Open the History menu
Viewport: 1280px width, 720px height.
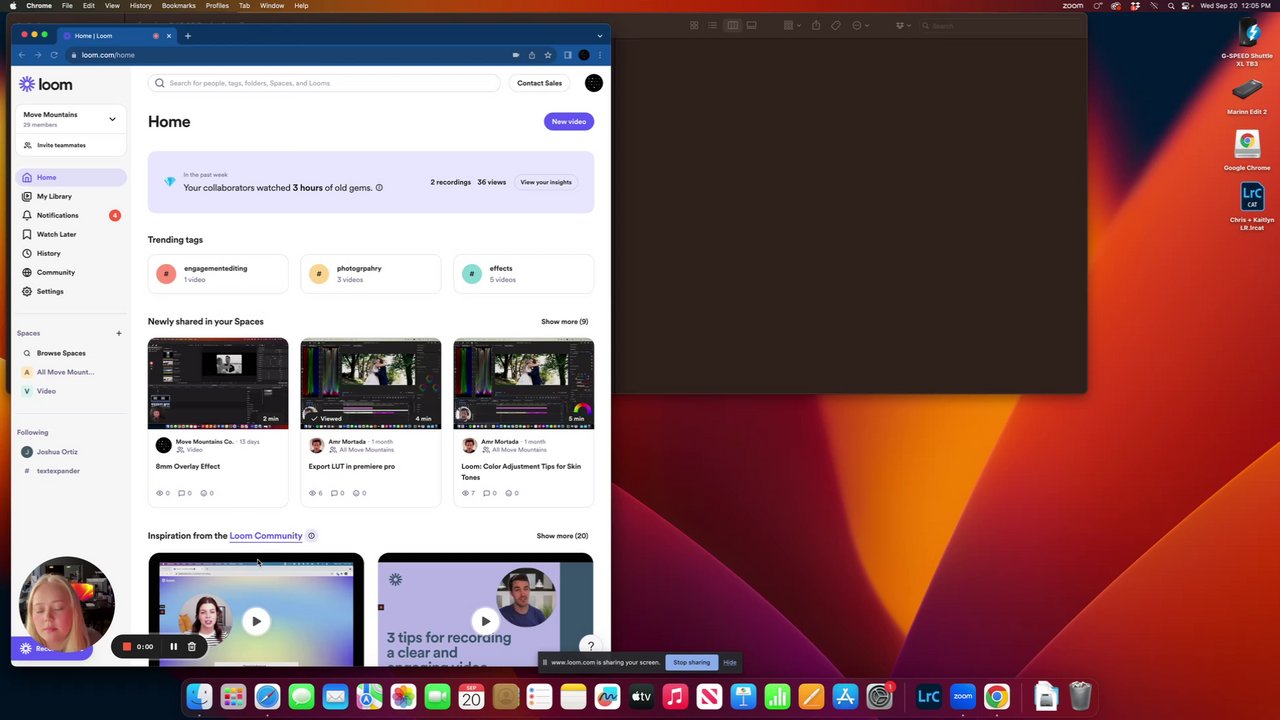point(141,6)
